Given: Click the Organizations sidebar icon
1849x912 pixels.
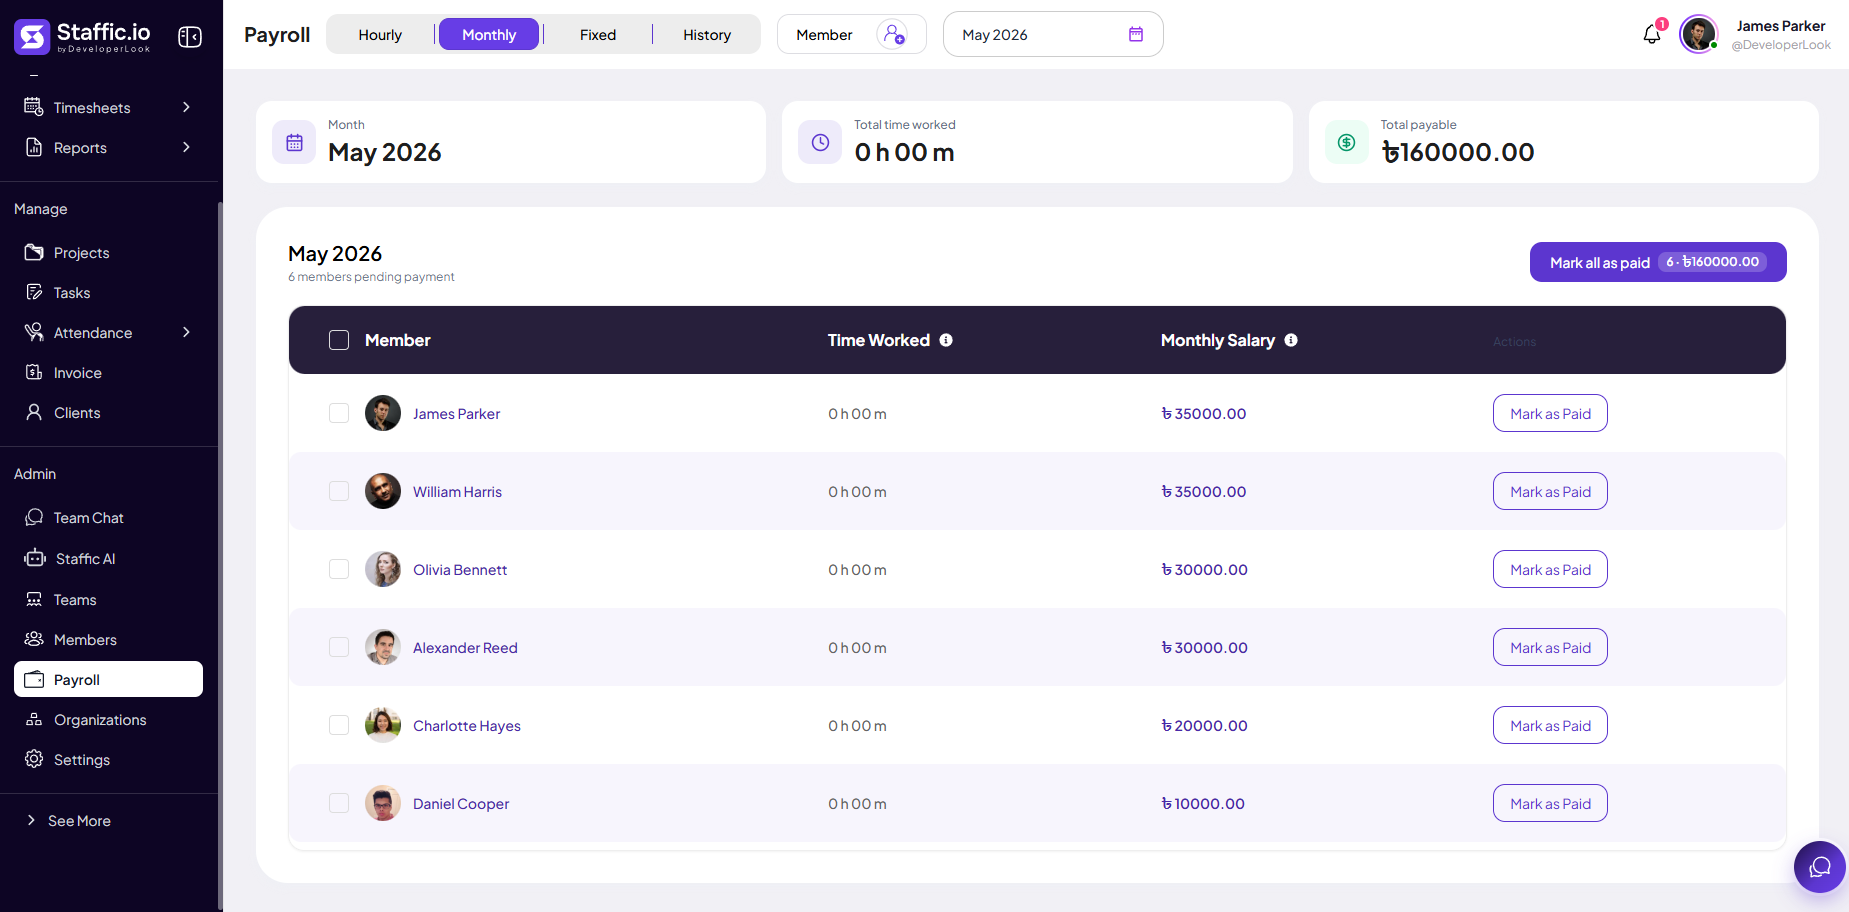Looking at the screenshot, I should [34, 719].
